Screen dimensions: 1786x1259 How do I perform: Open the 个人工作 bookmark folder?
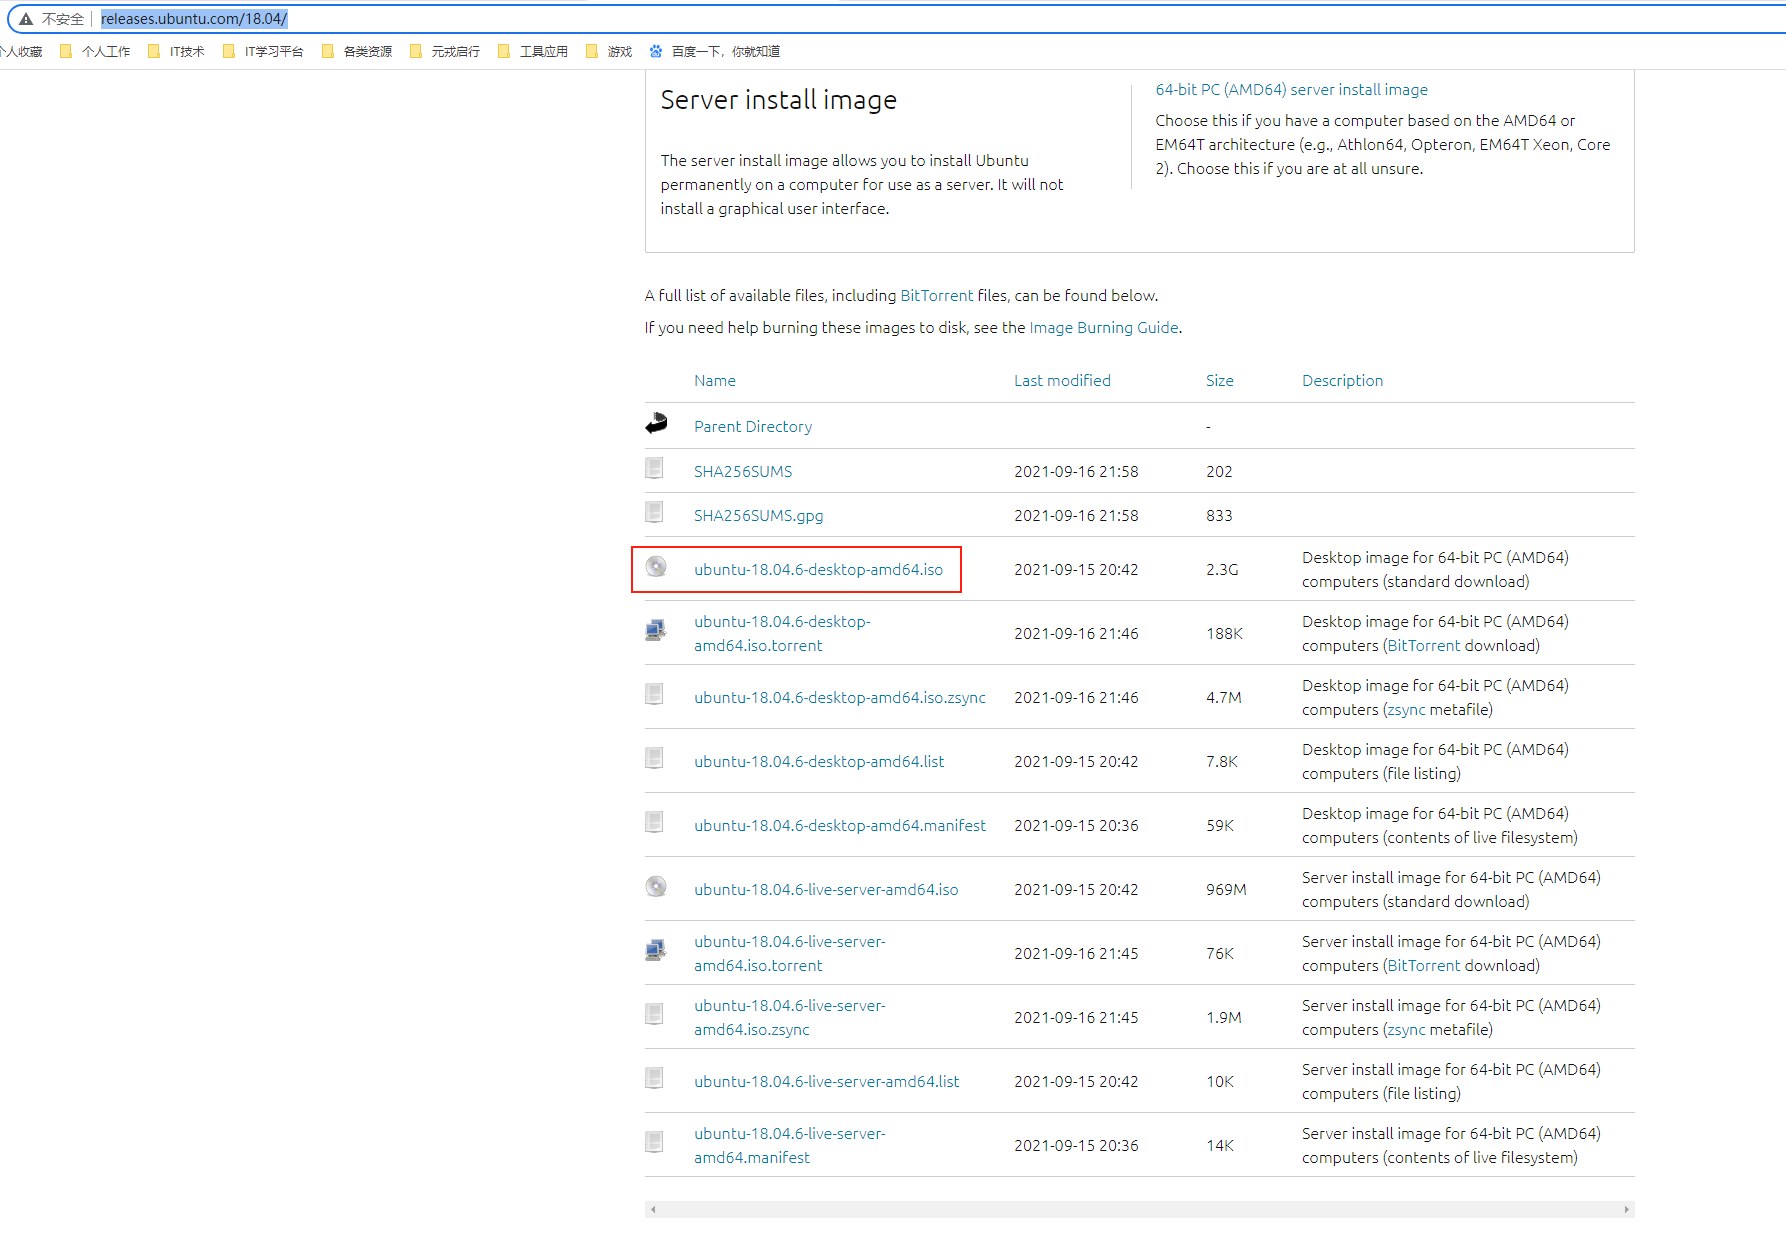95,51
